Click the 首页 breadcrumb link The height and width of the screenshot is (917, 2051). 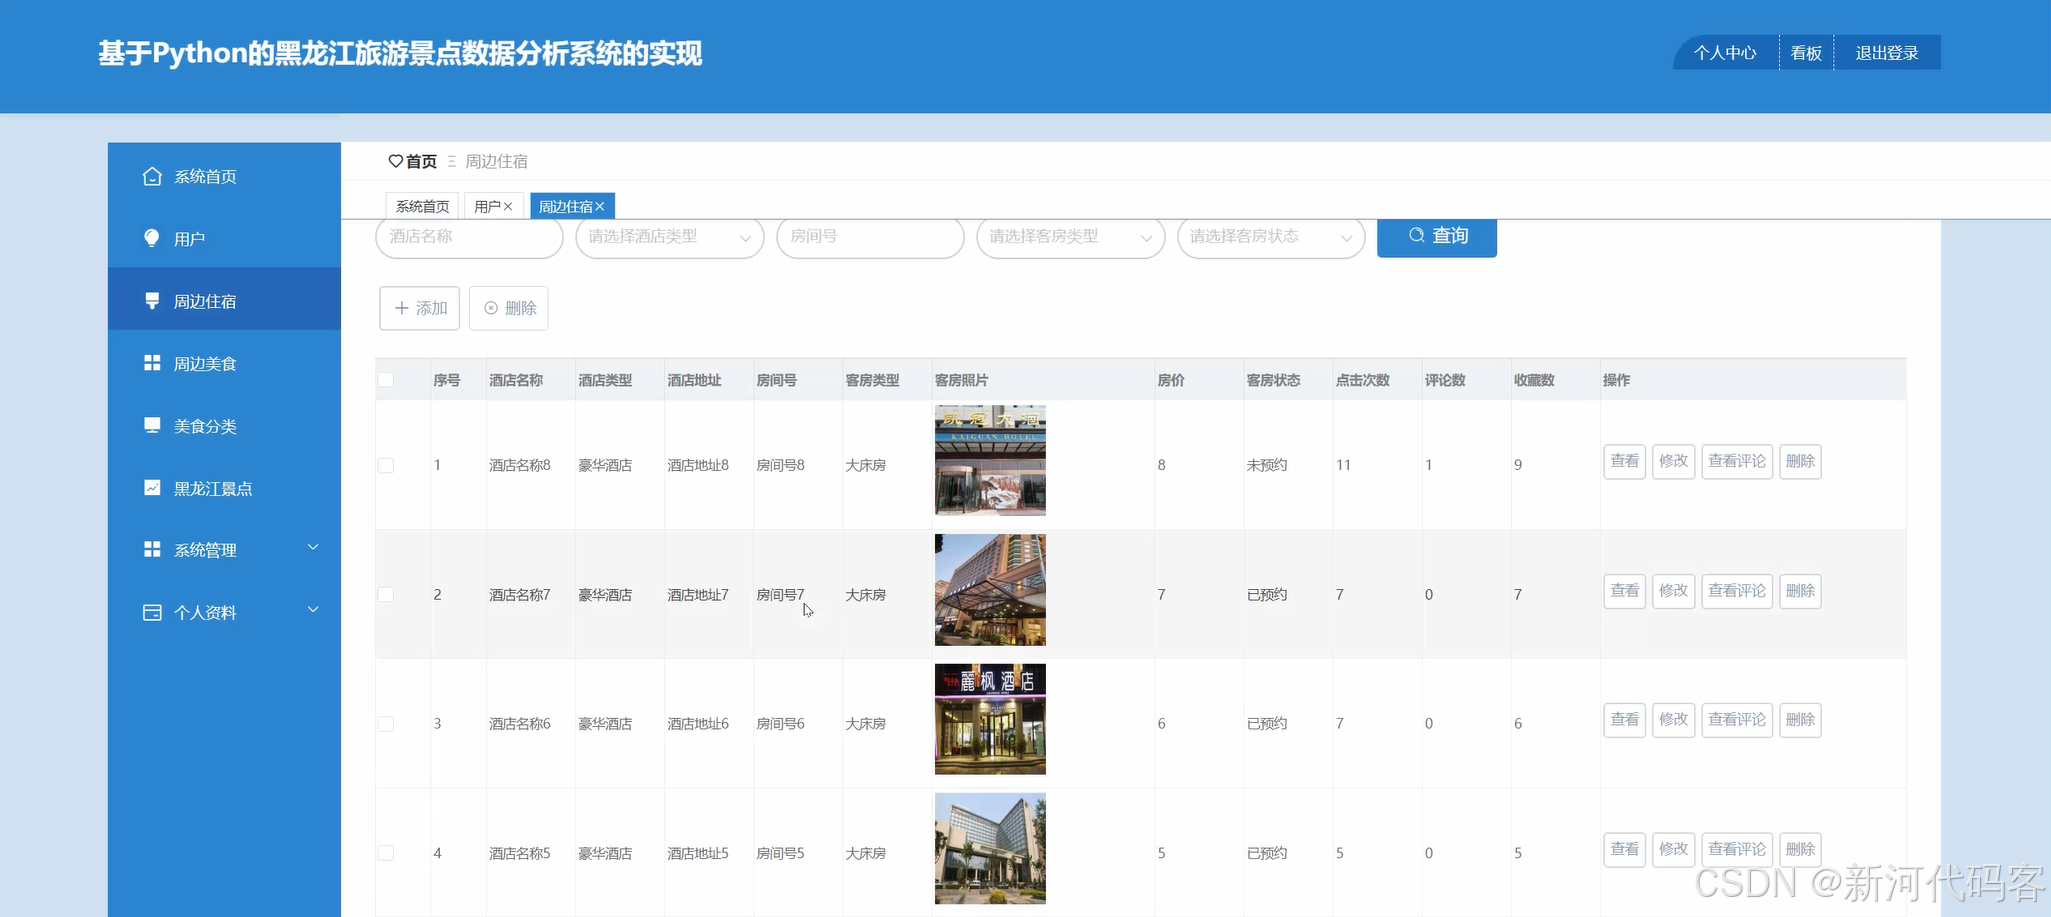(x=421, y=161)
